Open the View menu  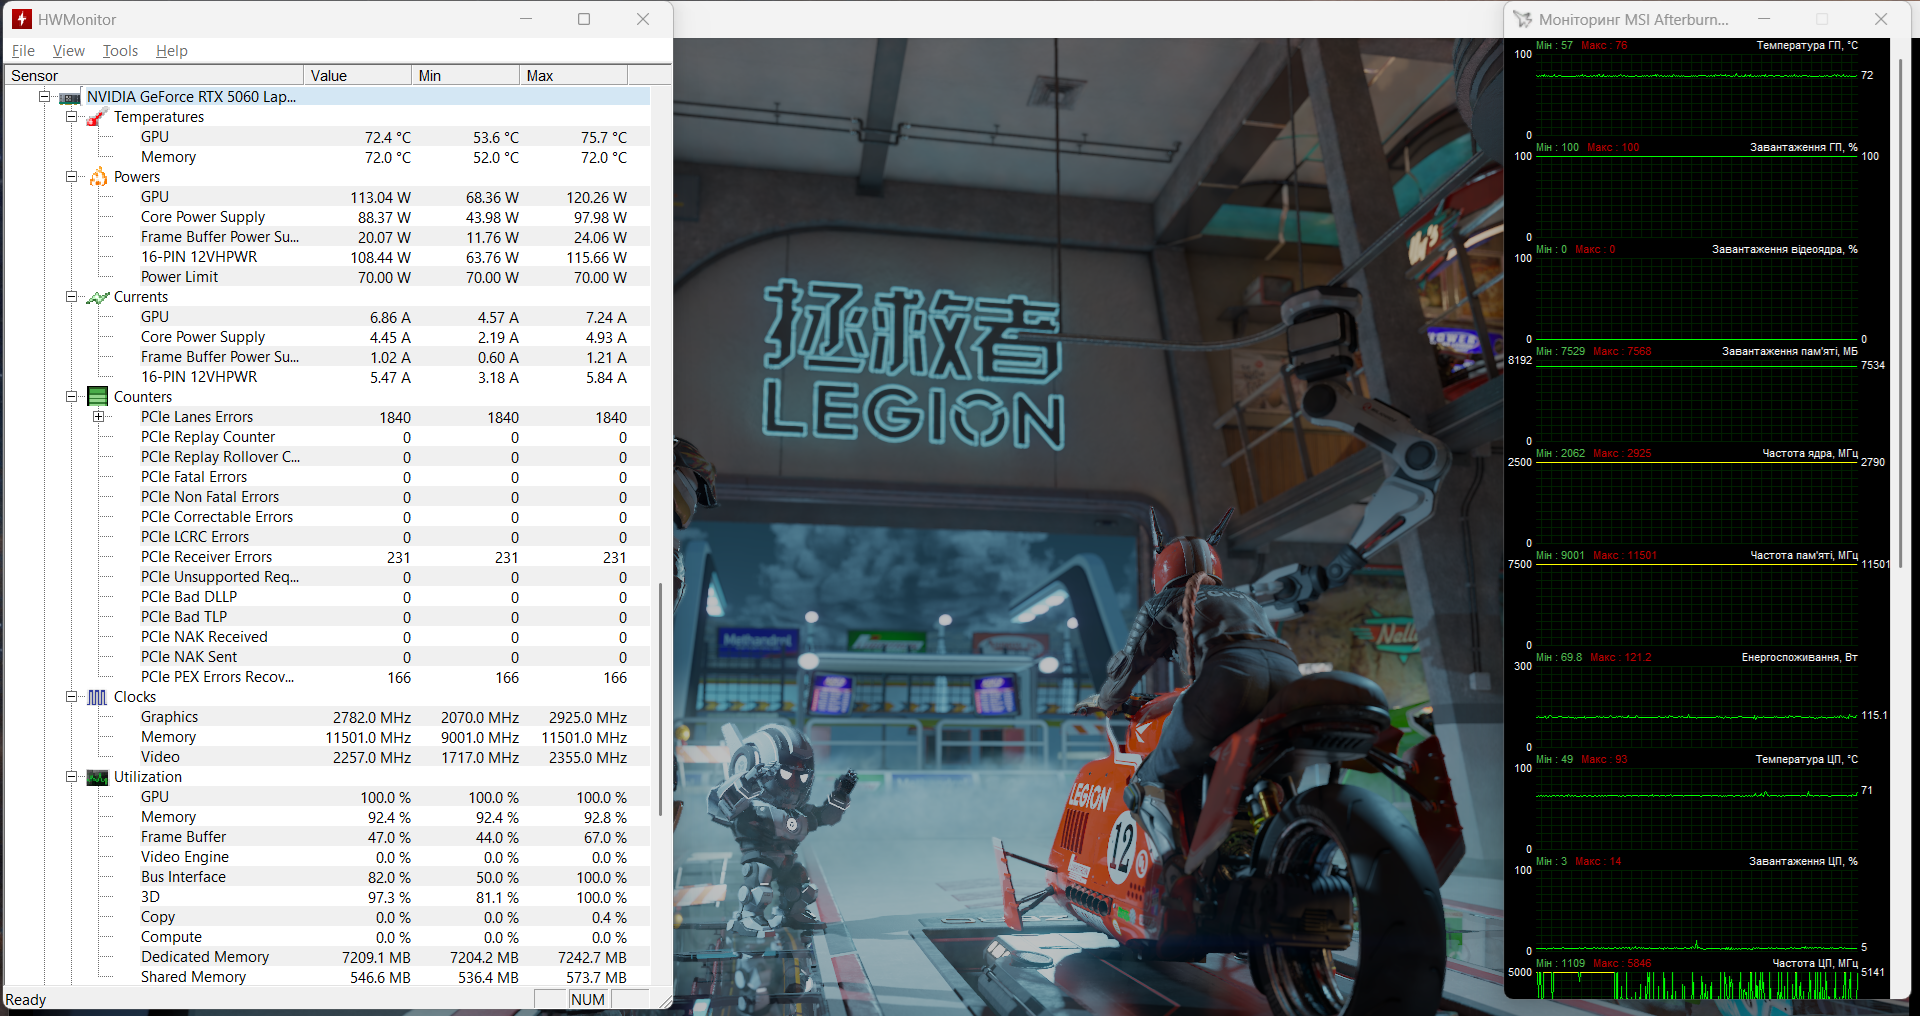69,51
